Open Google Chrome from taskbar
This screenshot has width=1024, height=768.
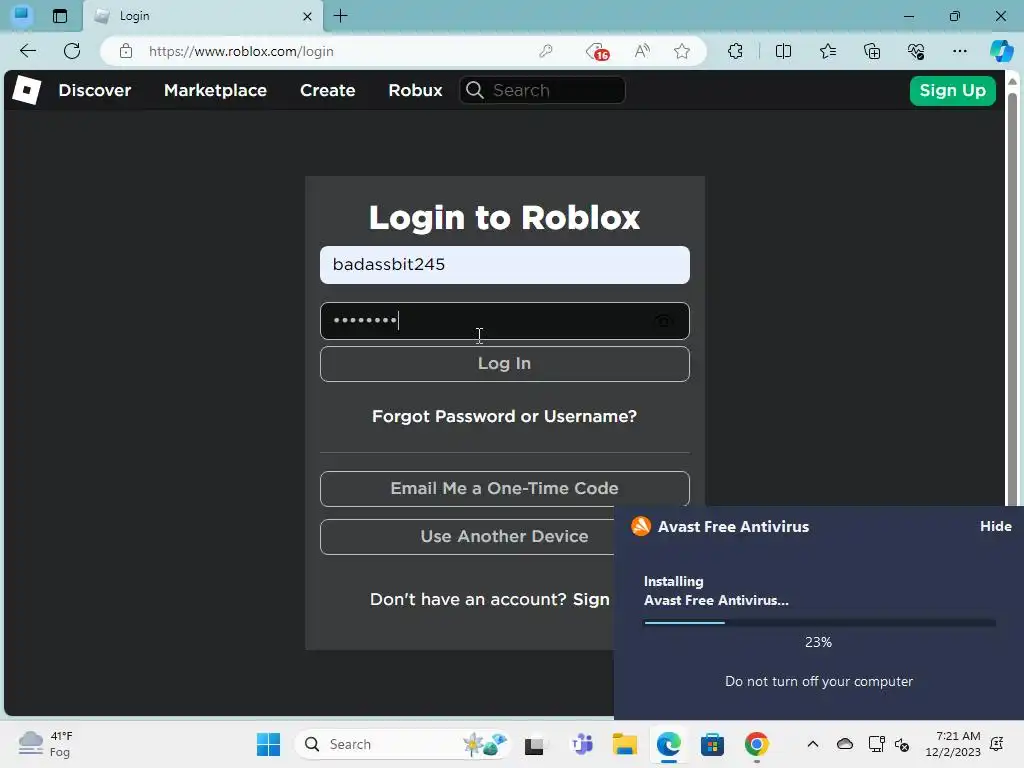tap(756, 744)
